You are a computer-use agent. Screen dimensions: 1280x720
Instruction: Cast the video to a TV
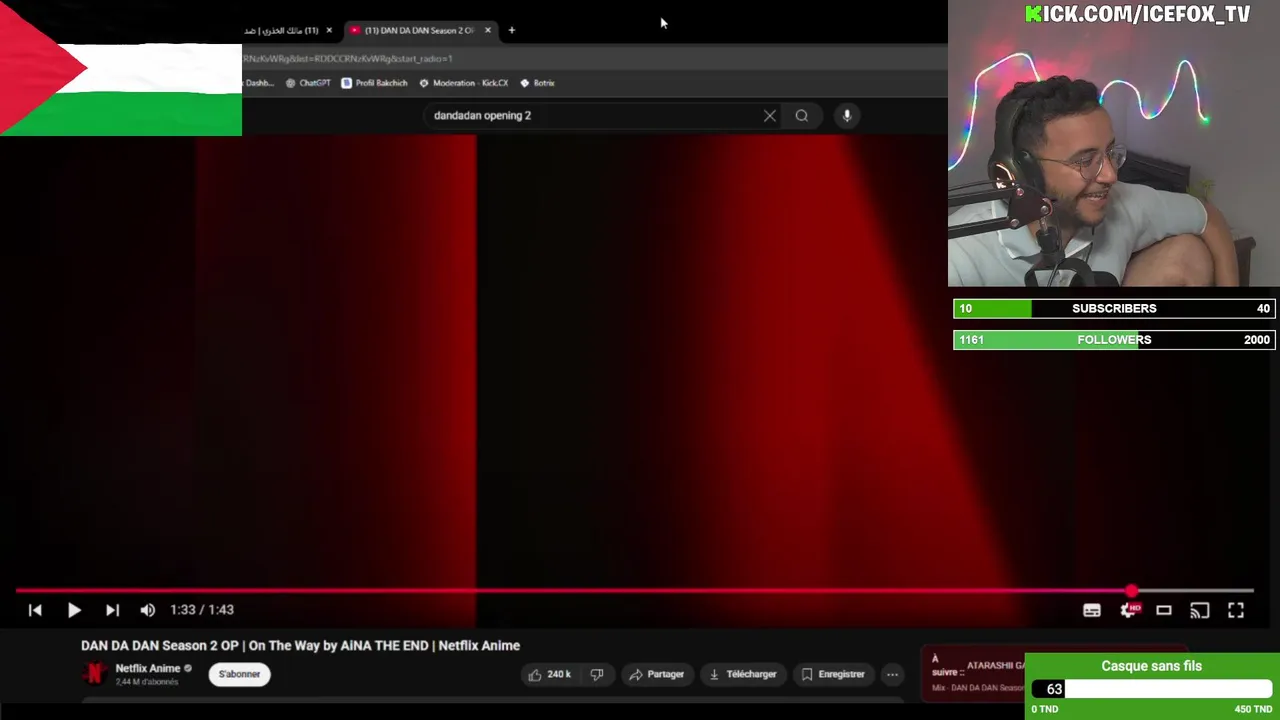[1200, 610]
